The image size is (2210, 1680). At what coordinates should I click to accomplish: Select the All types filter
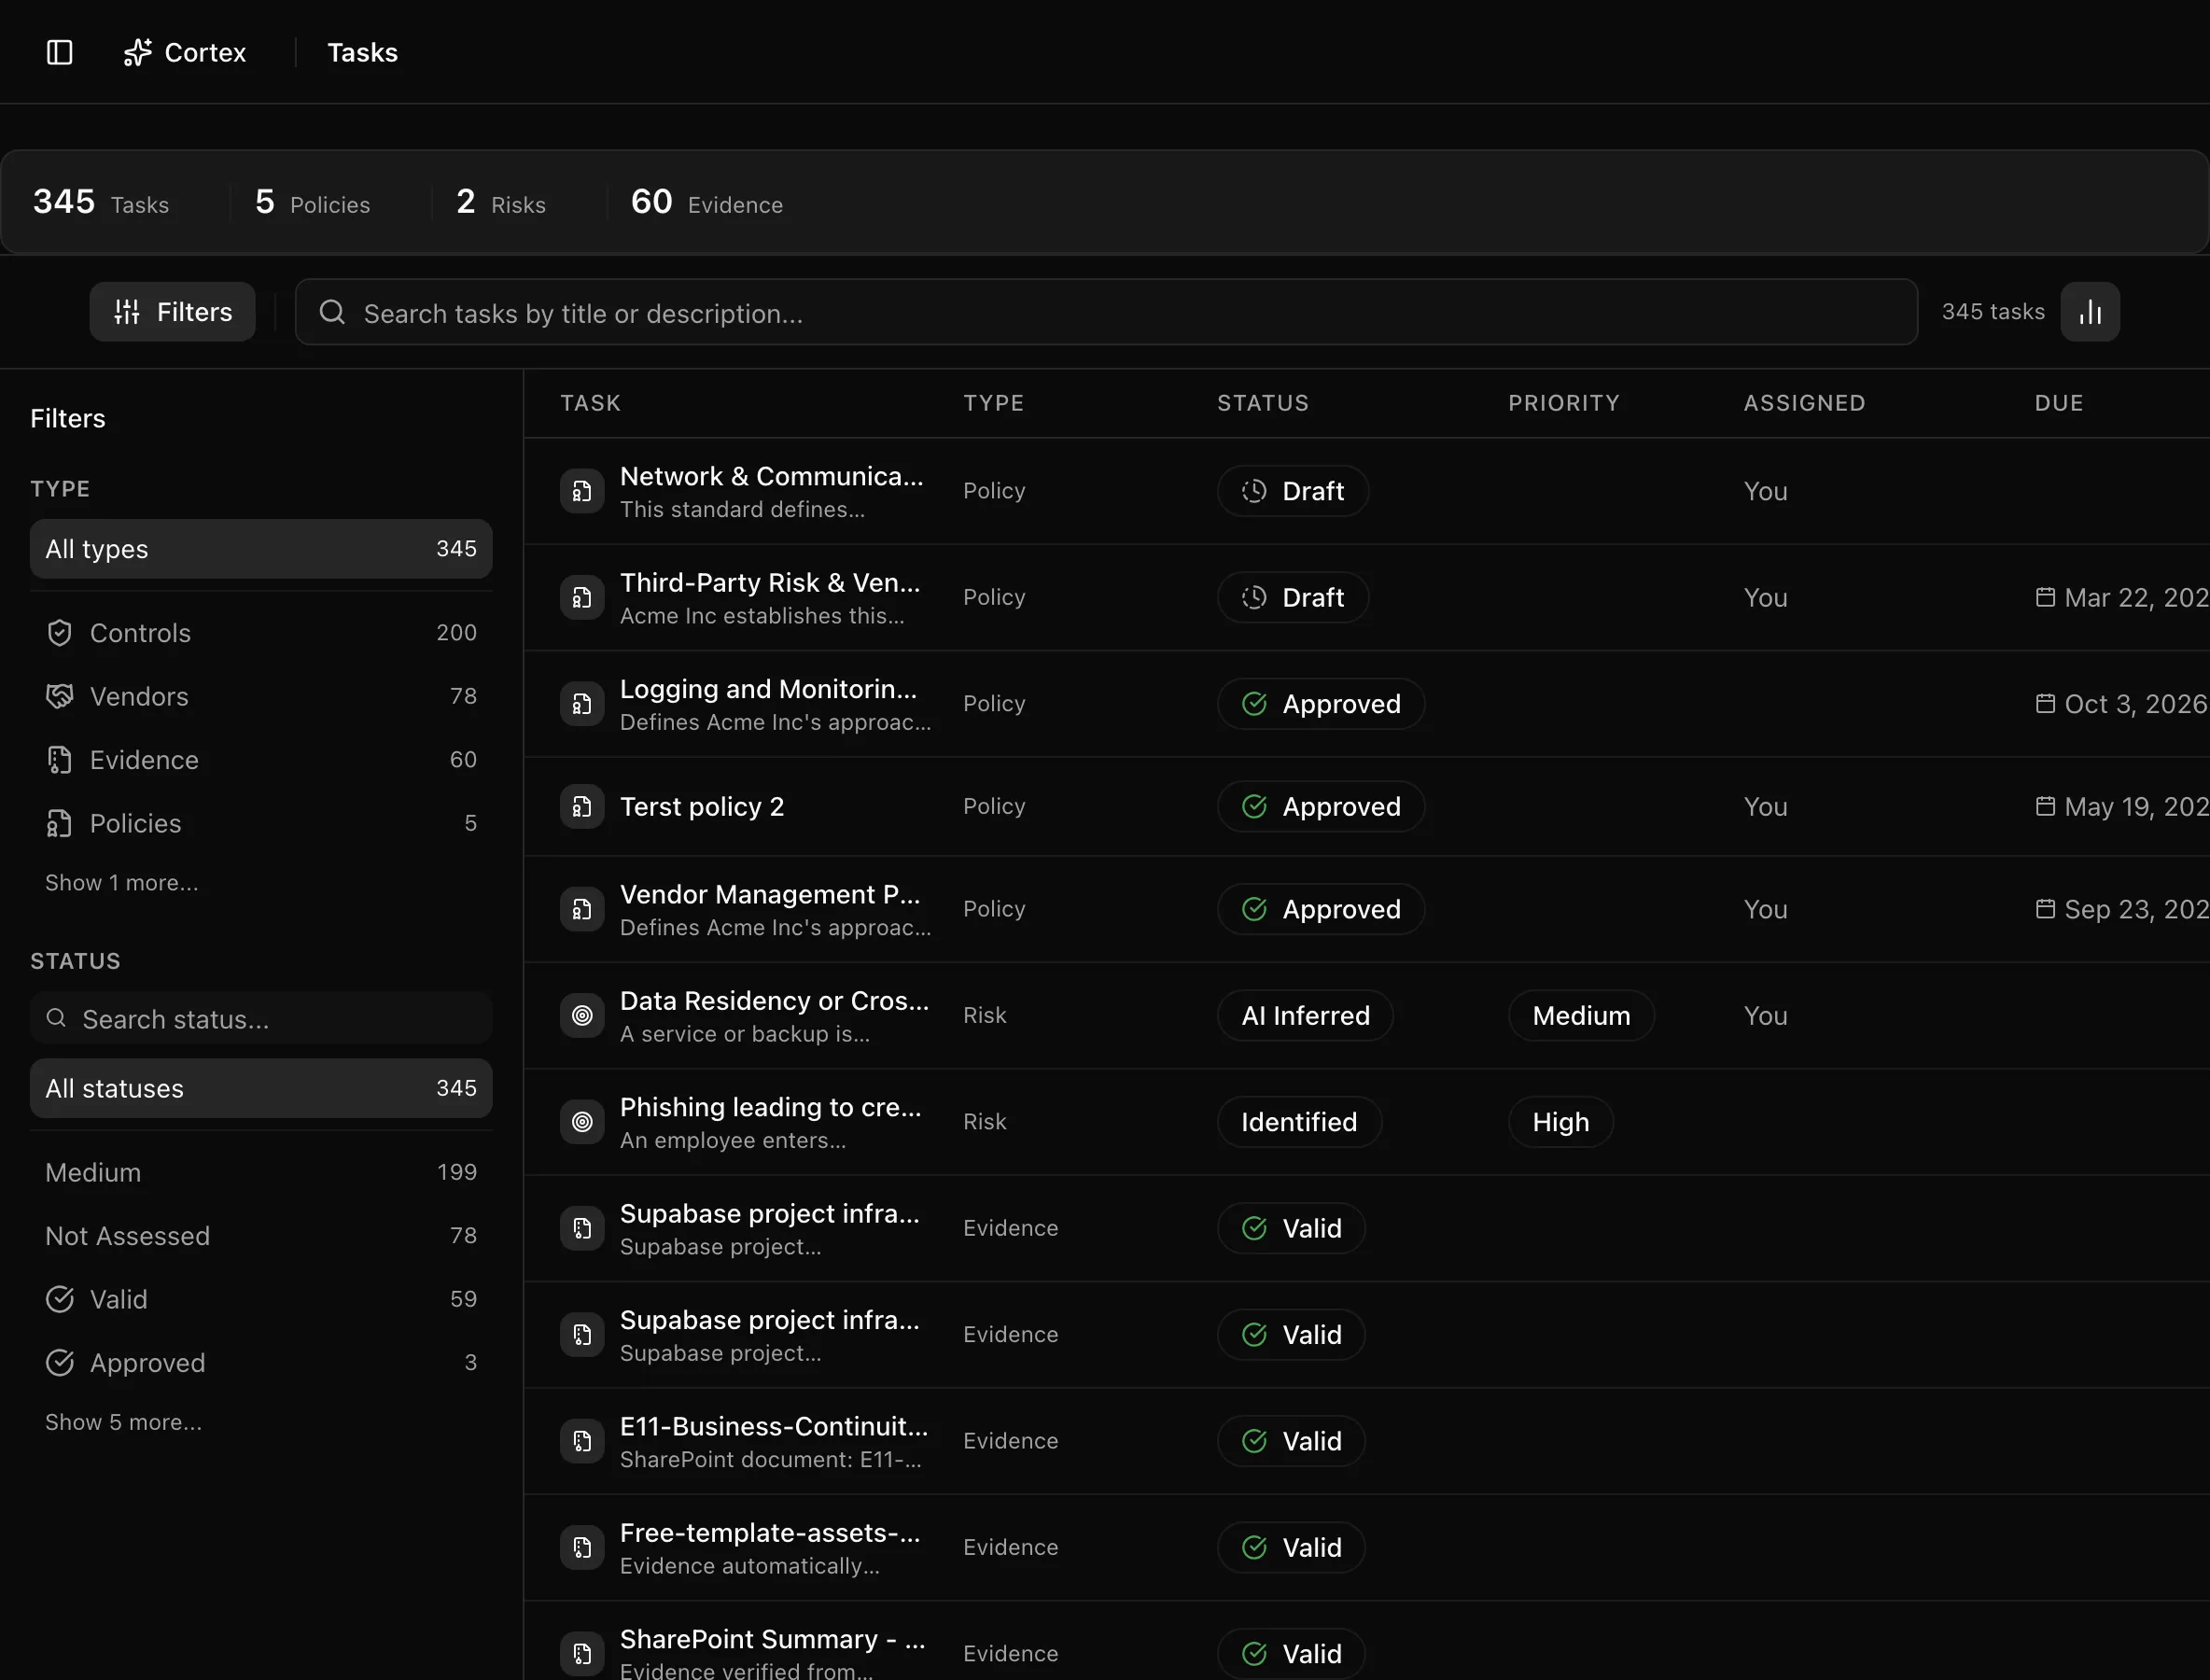coord(261,549)
